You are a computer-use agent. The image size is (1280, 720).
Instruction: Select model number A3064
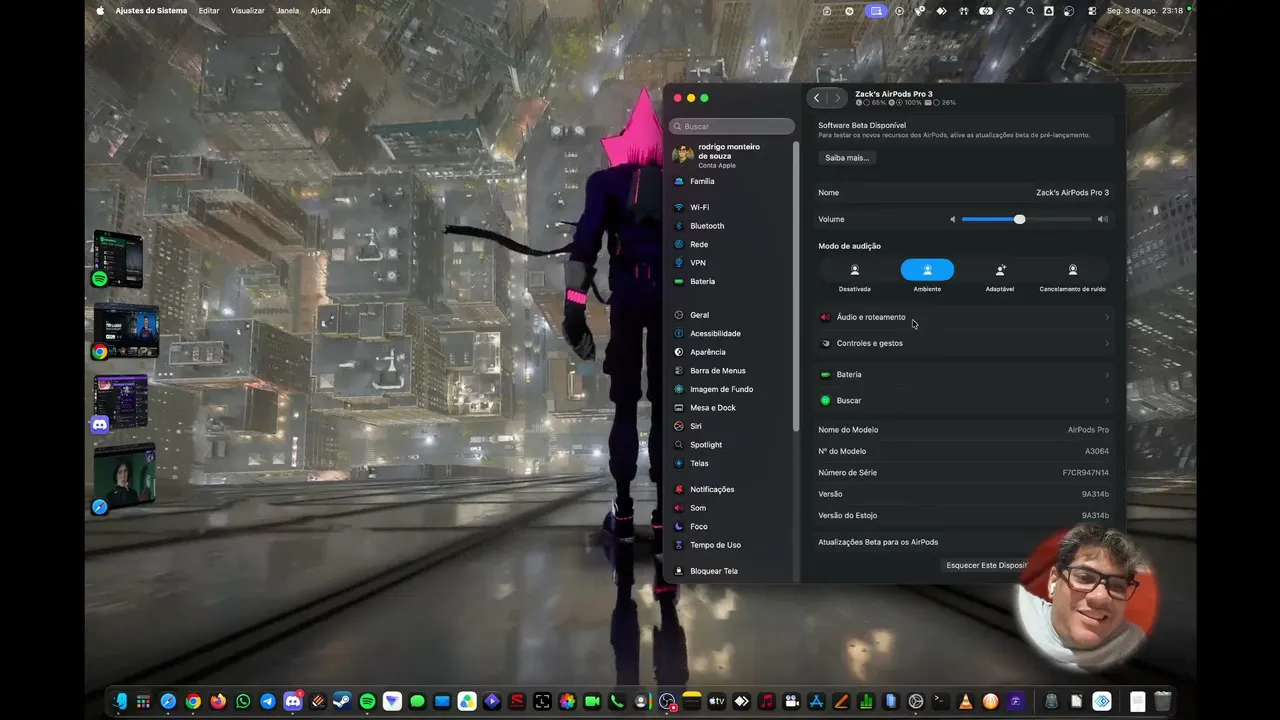click(x=1097, y=451)
